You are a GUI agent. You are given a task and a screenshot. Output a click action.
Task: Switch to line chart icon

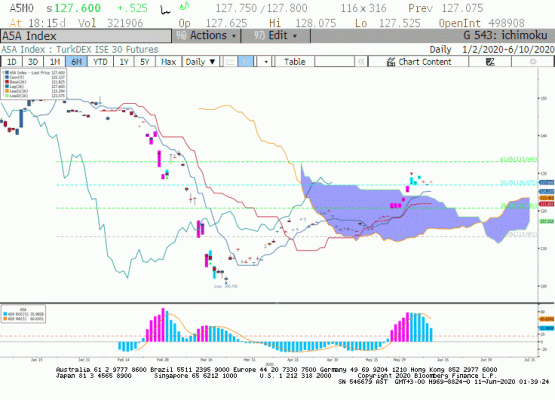pos(230,62)
